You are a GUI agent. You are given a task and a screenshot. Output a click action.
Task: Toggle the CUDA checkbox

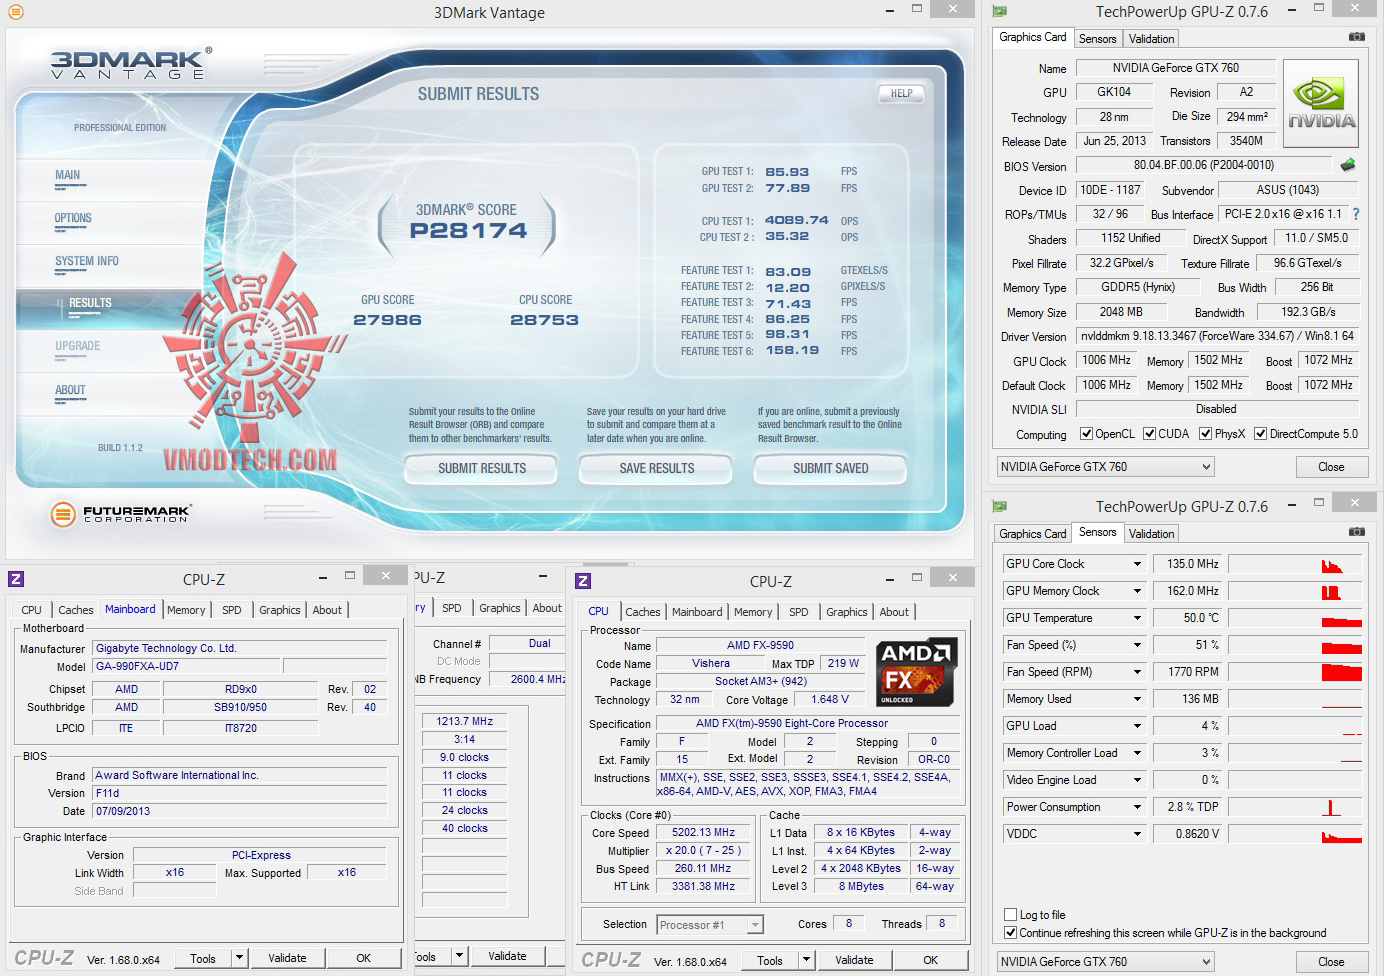[1150, 434]
